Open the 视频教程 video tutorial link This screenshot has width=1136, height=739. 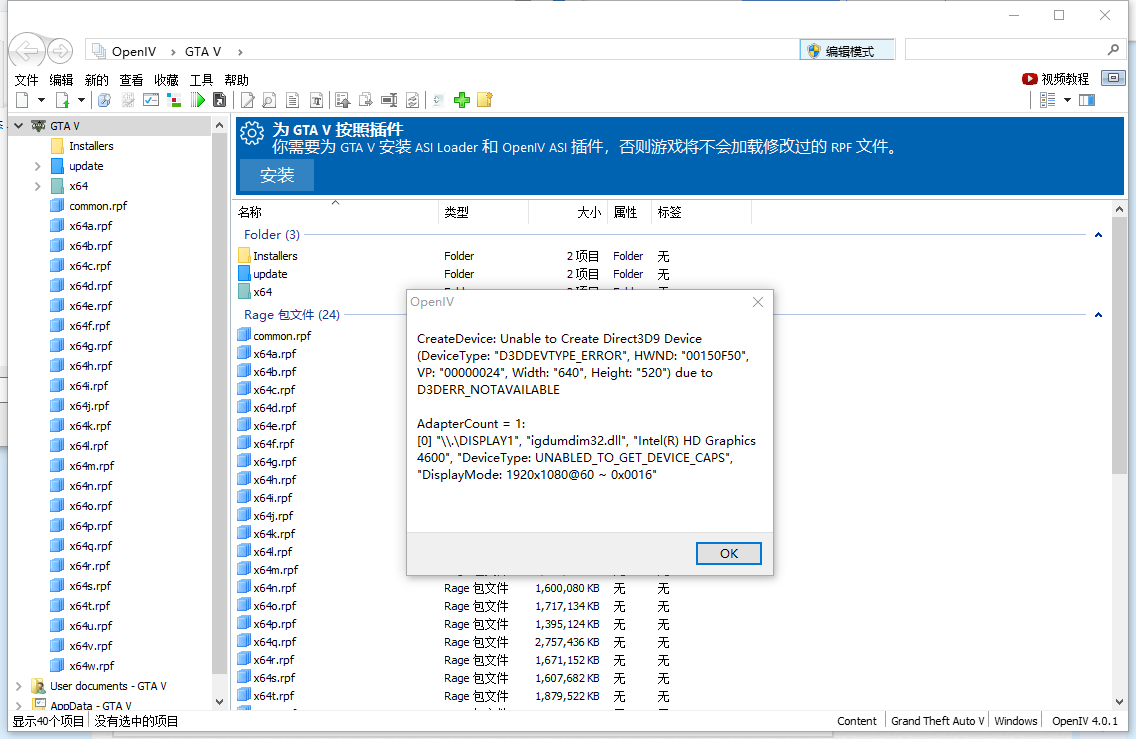click(x=1056, y=79)
